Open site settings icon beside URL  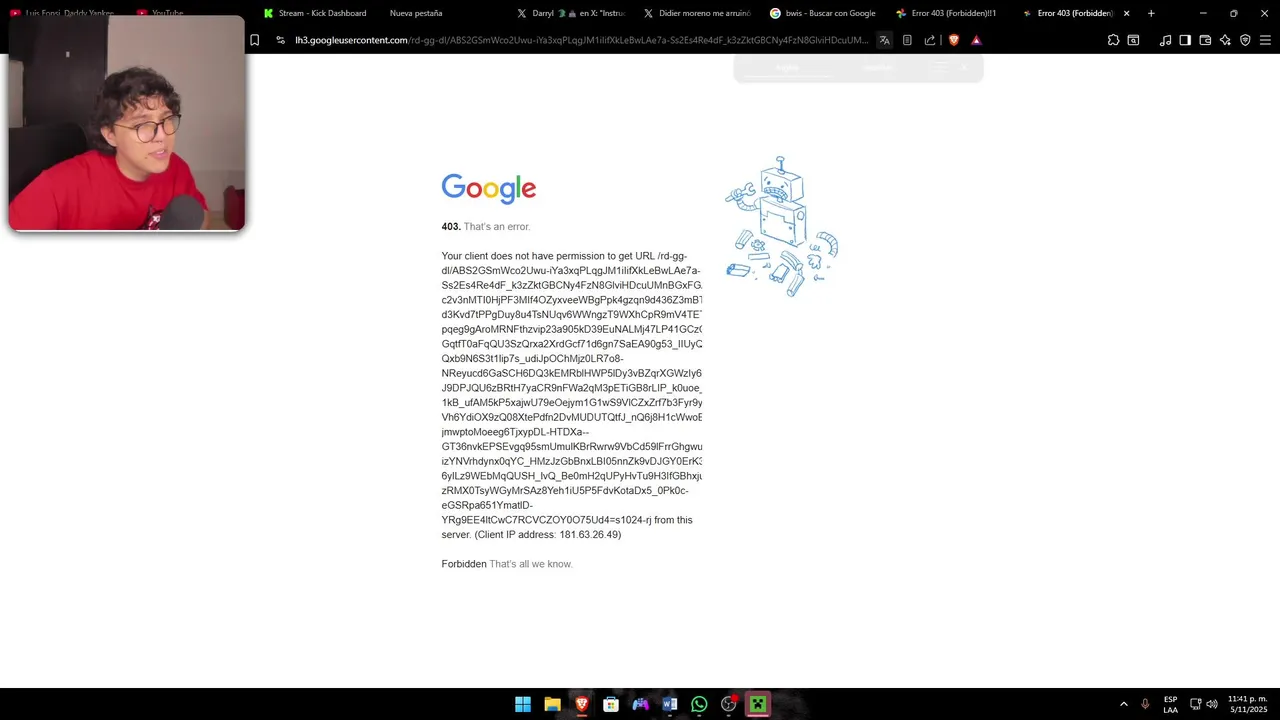pos(281,40)
